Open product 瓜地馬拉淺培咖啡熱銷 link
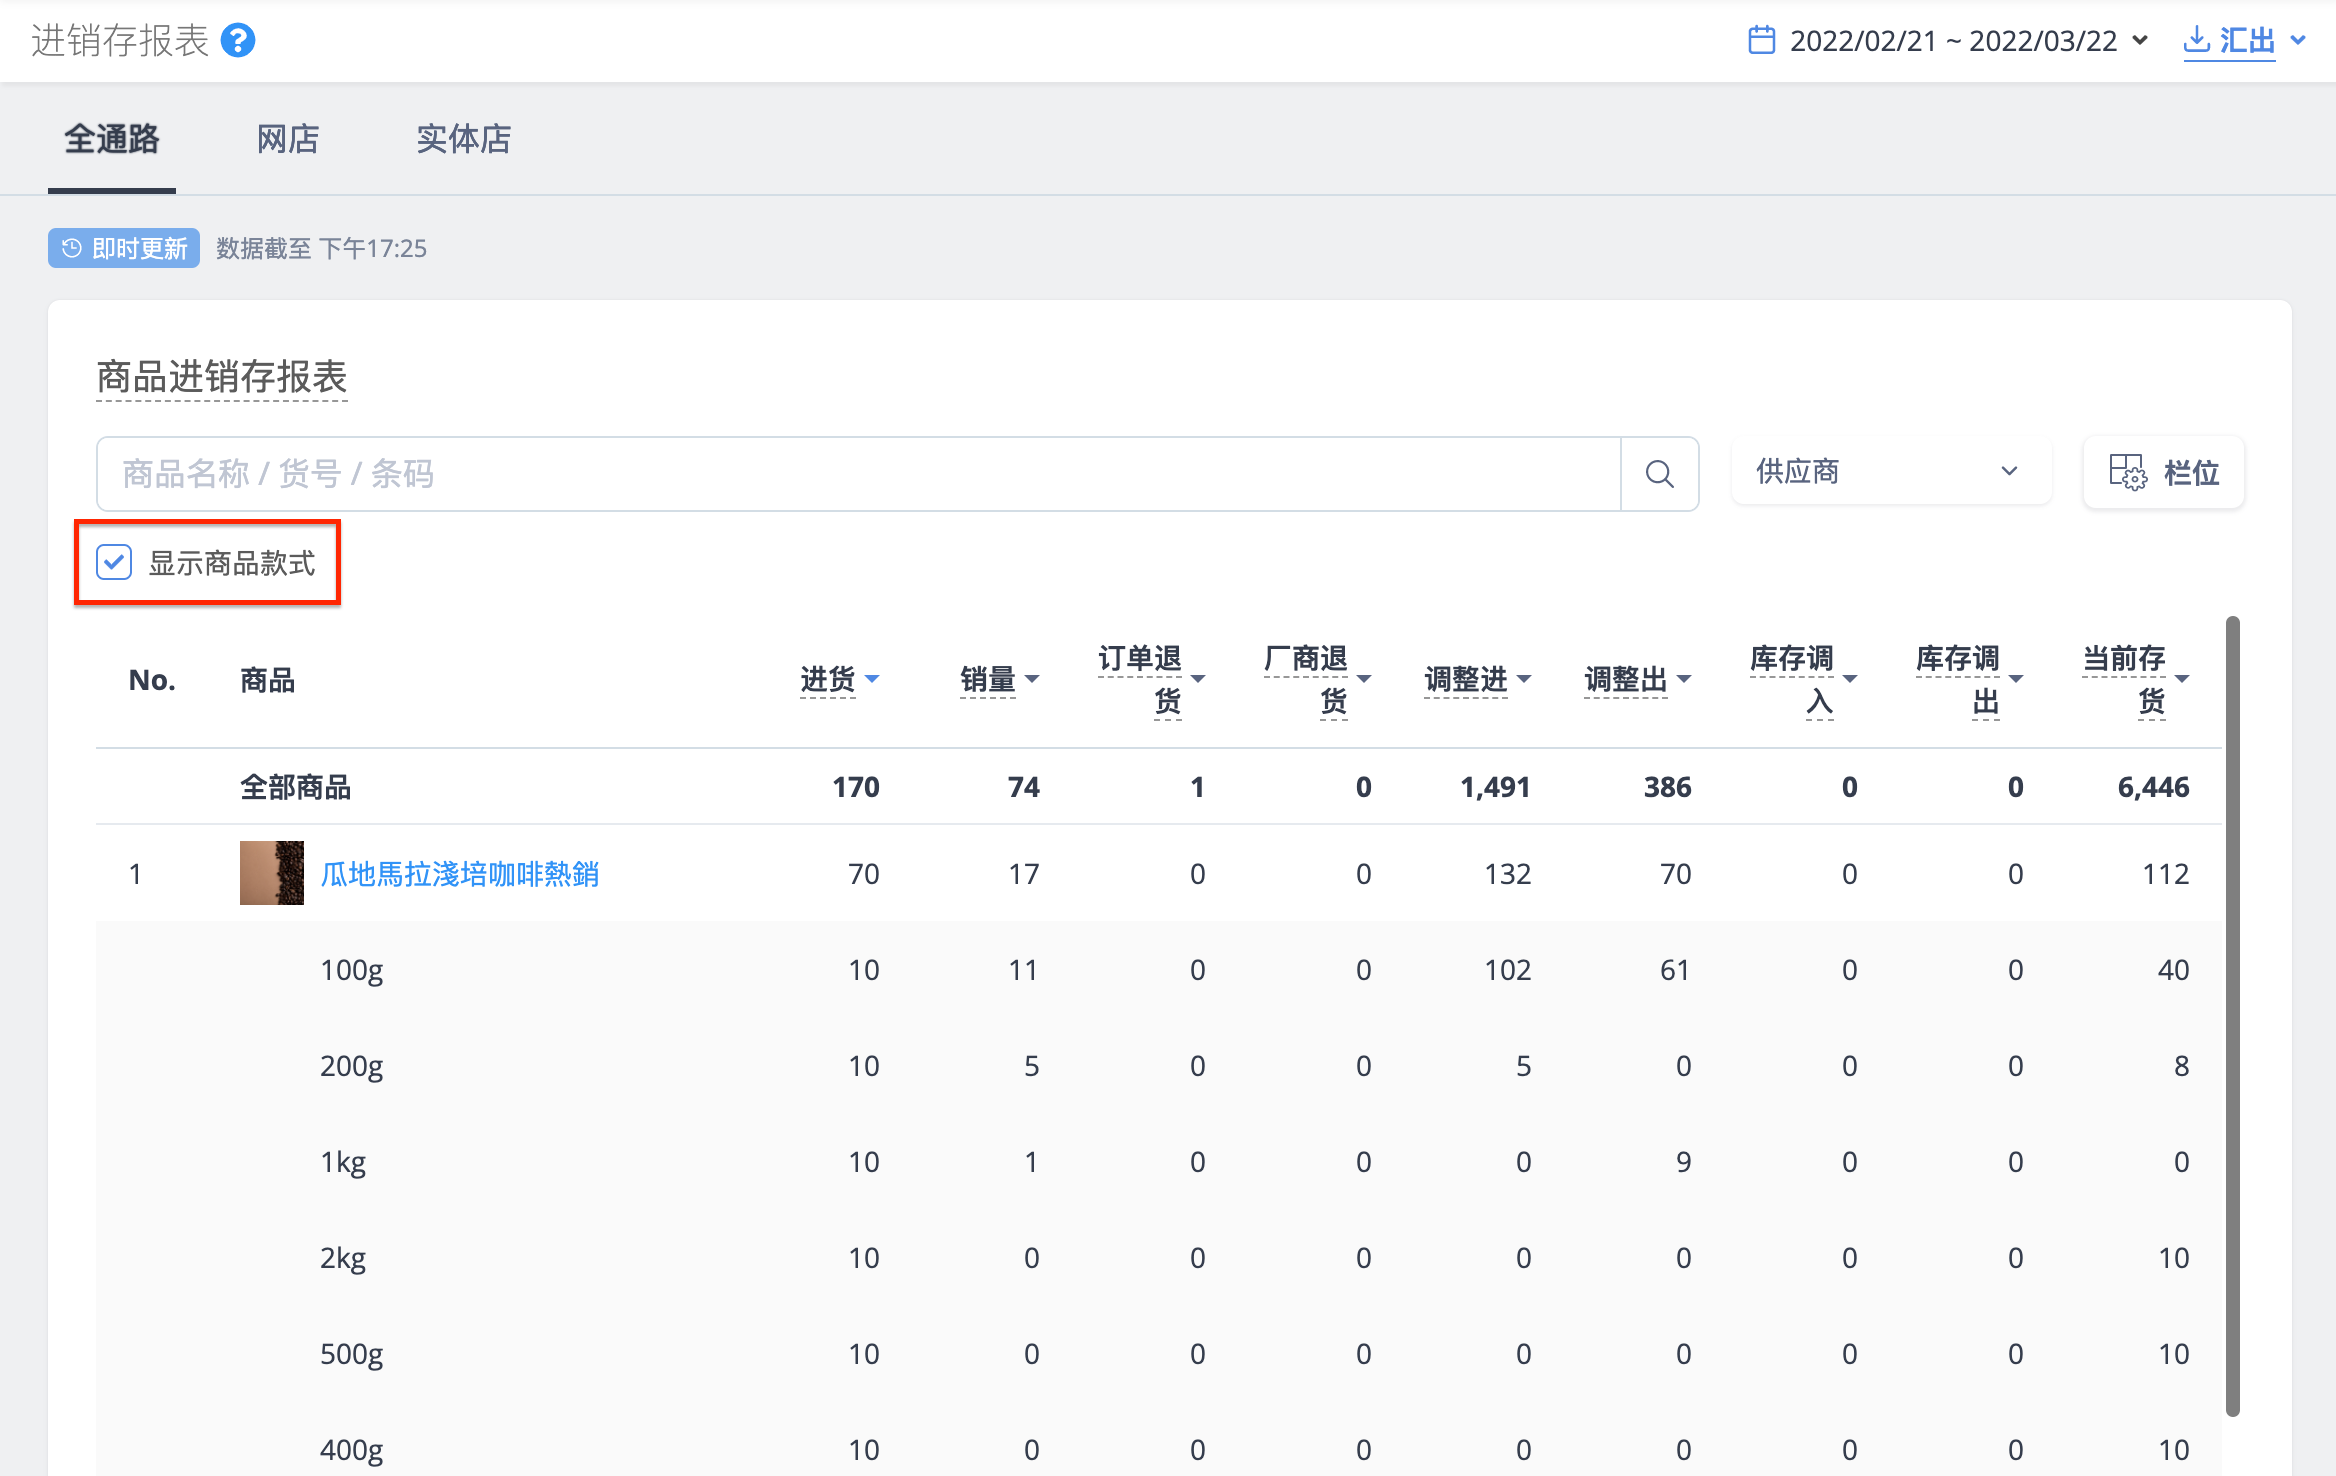2336x1476 pixels. click(459, 874)
